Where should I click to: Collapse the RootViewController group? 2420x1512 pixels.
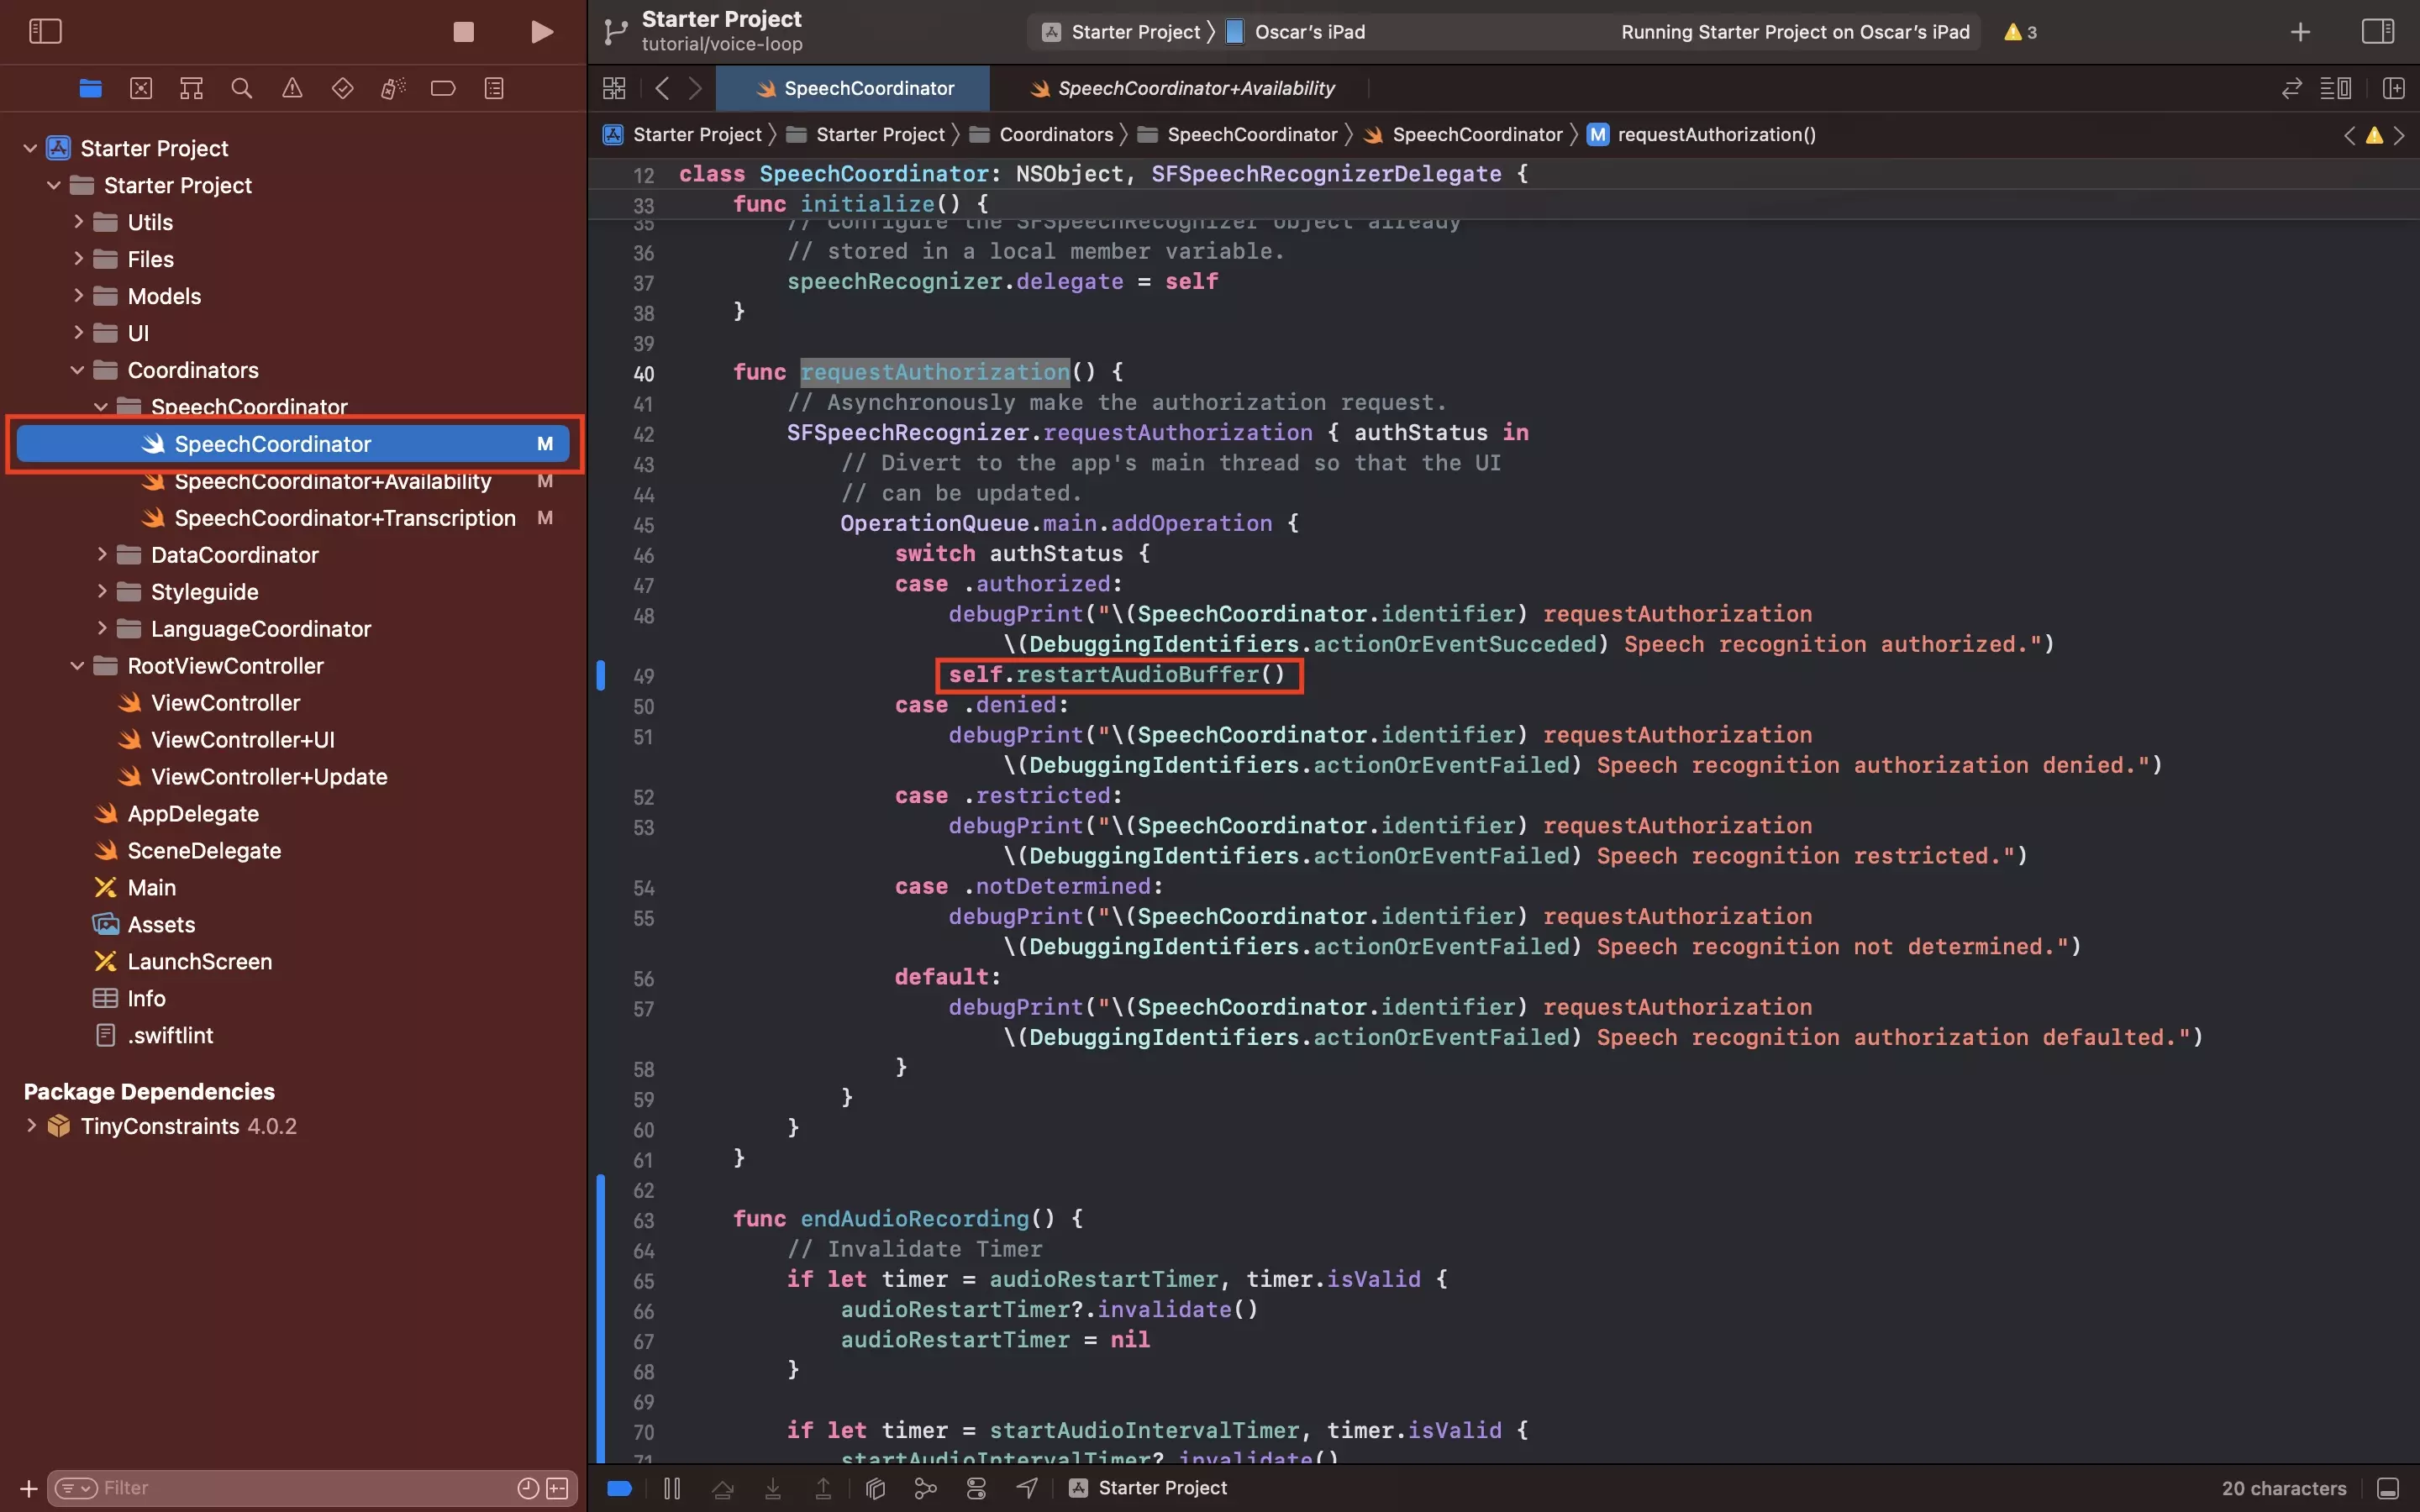click(x=77, y=666)
